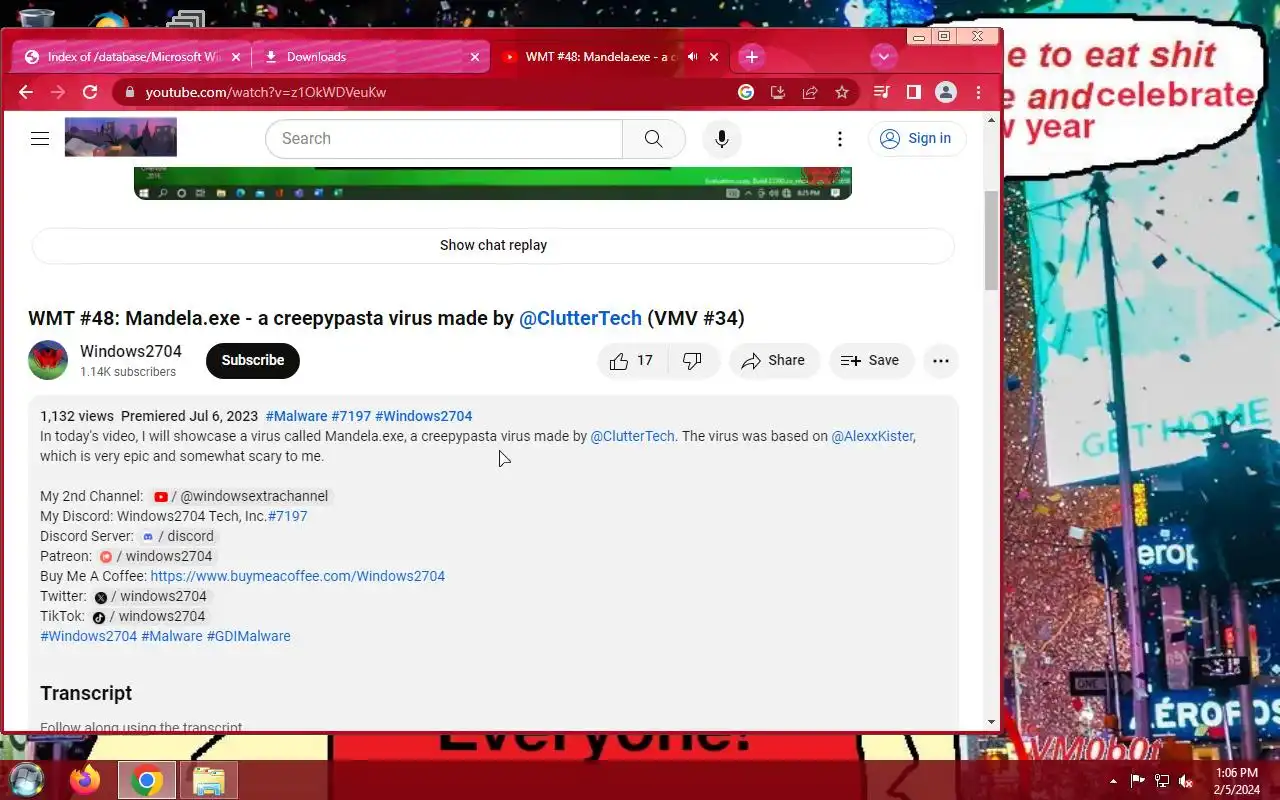Click the search magnifier button
The width and height of the screenshot is (1280, 800).
coord(654,139)
